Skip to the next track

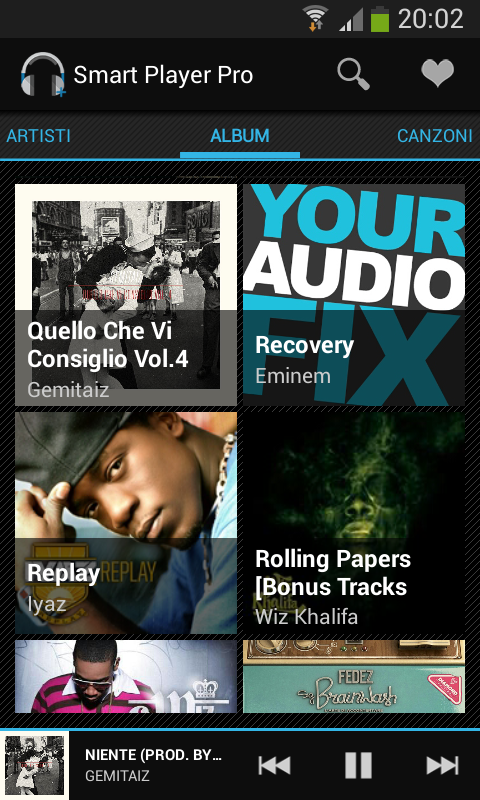[442, 765]
